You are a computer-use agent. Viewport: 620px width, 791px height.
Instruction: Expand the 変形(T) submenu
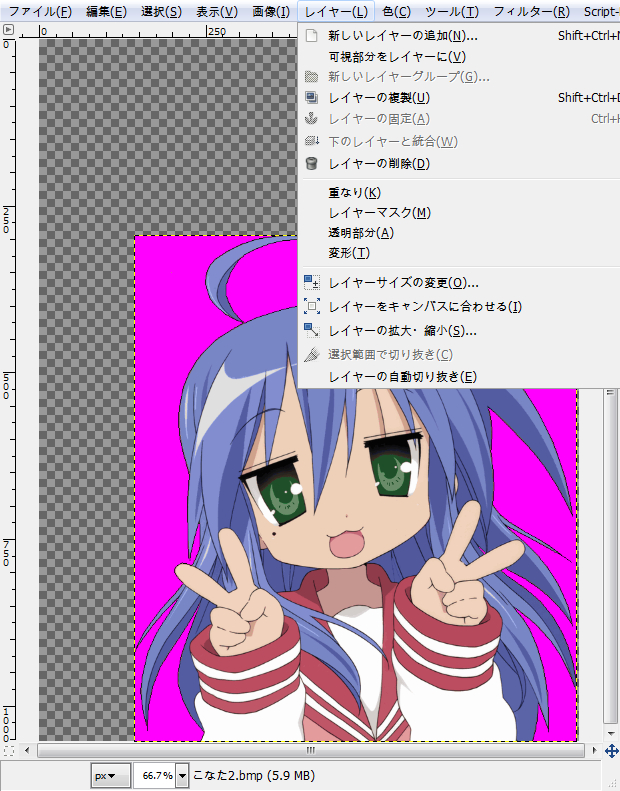459,253
